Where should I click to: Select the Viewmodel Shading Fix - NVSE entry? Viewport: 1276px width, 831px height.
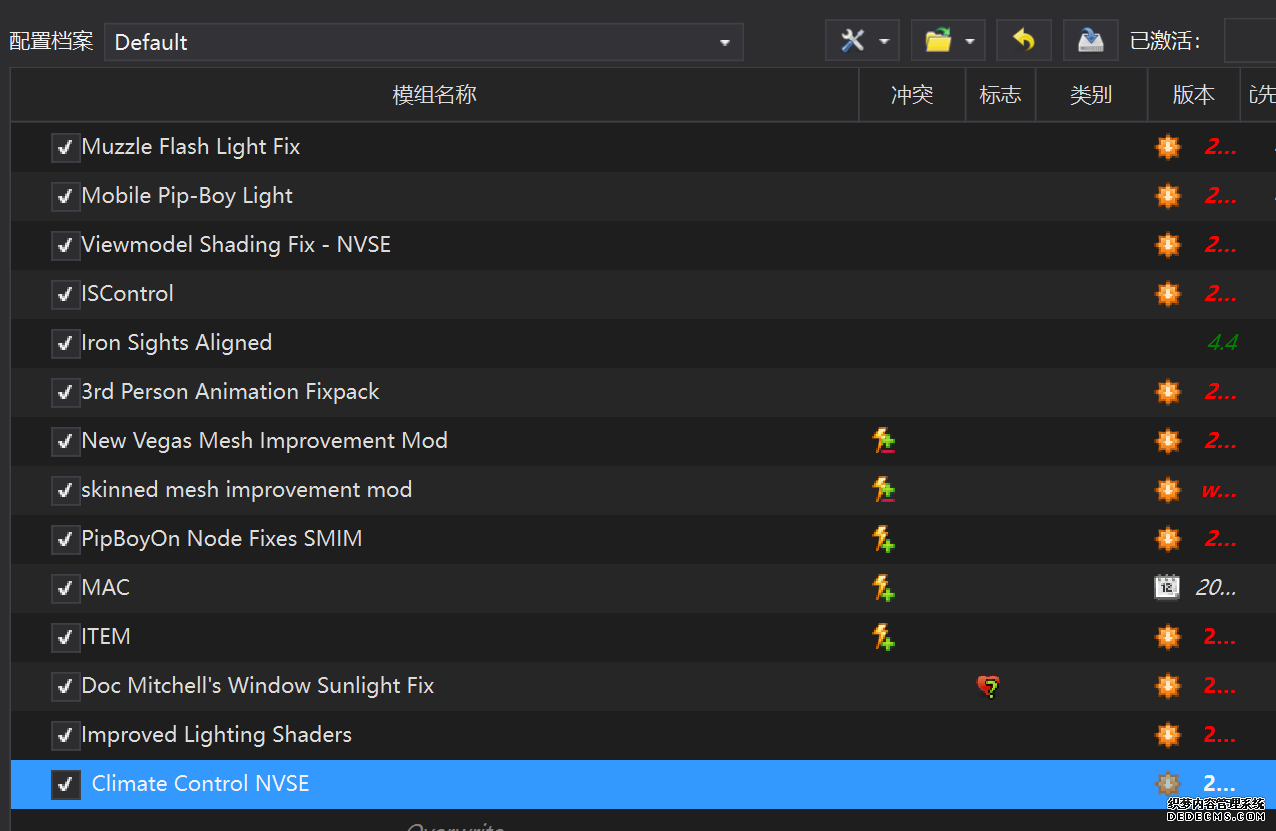point(236,245)
